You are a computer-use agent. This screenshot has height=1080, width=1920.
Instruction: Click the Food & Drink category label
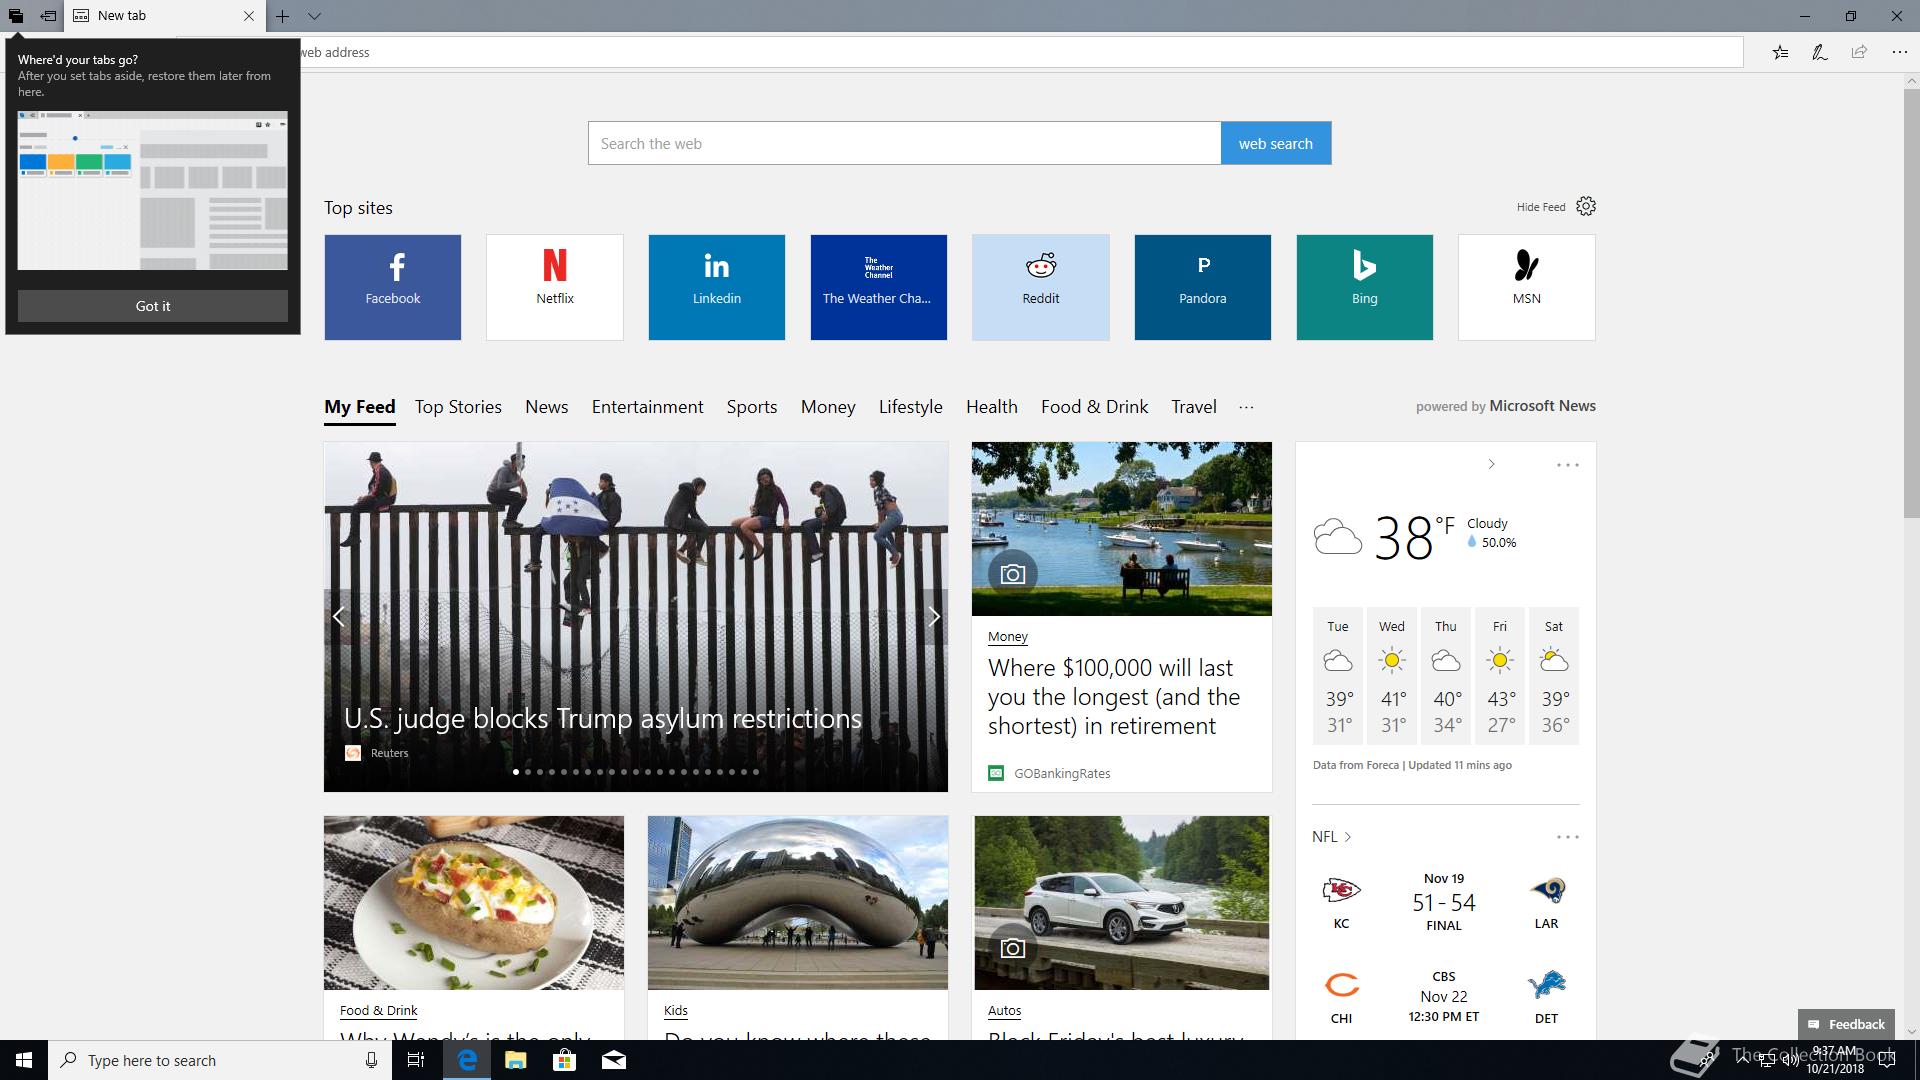[379, 1011]
